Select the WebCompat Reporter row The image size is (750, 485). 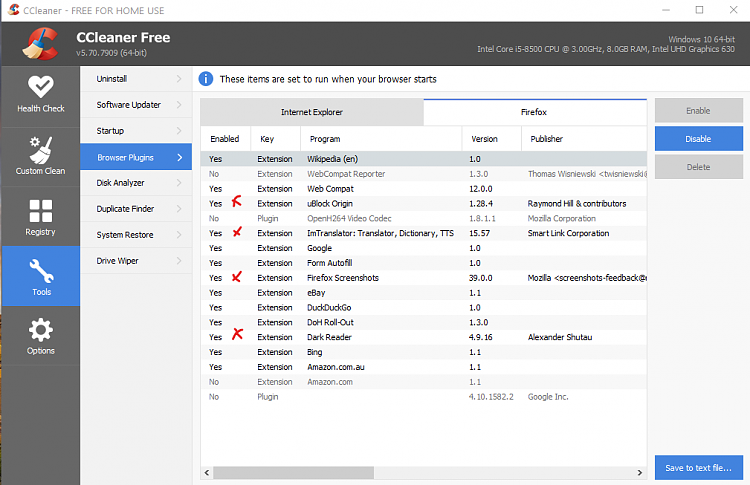[x=424, y=174]
